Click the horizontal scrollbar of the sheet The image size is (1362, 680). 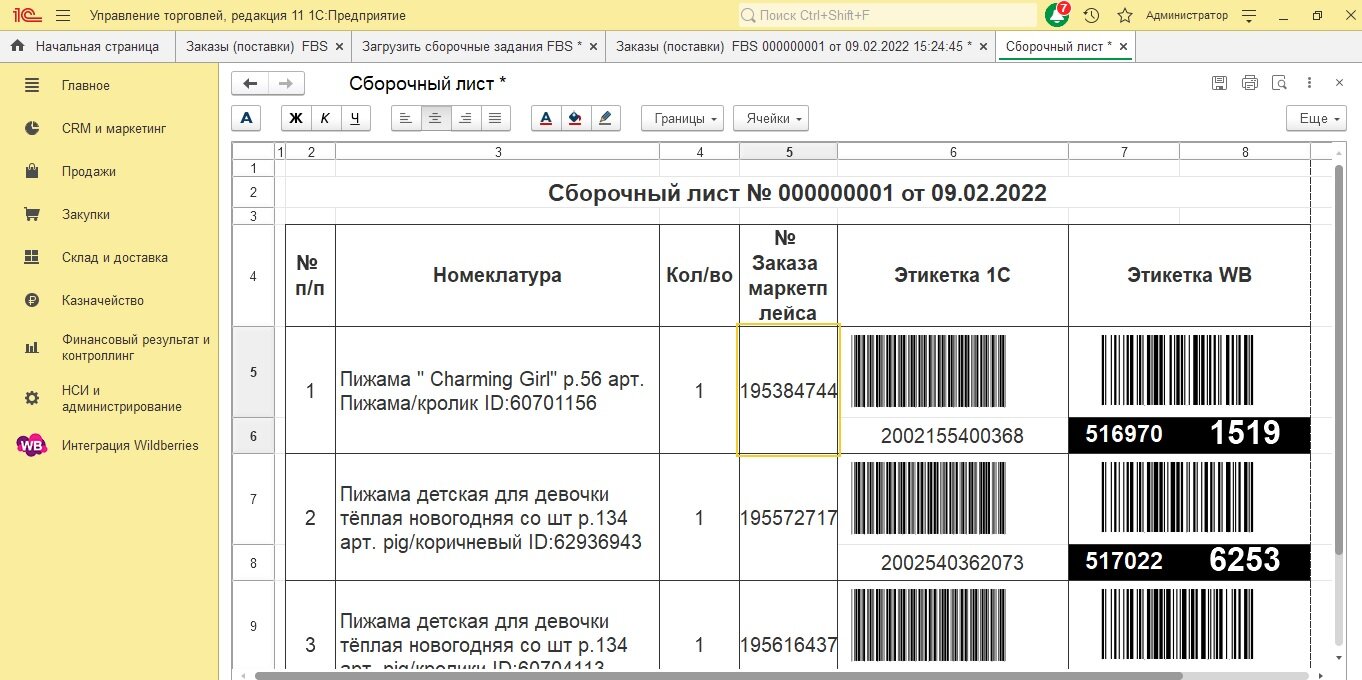click(718, 675)
